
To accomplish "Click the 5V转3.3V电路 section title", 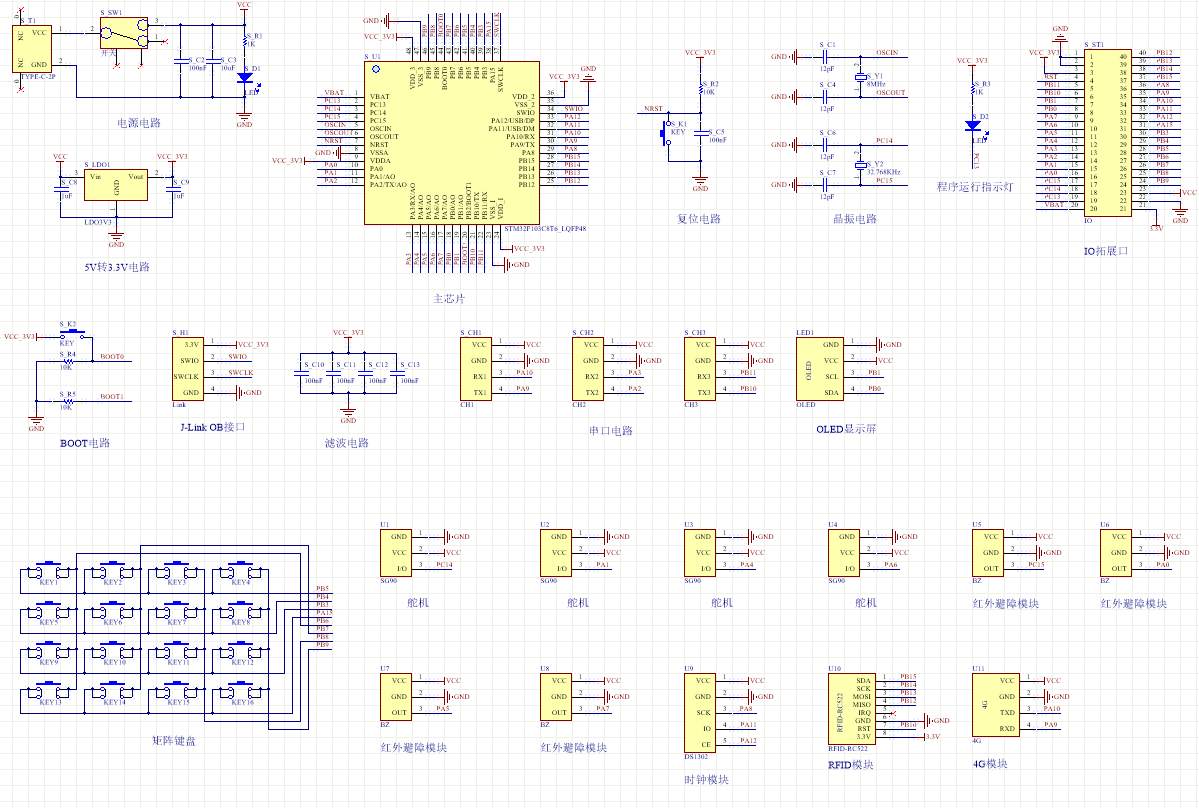I will pyautogui.click(x=117, y=267).
